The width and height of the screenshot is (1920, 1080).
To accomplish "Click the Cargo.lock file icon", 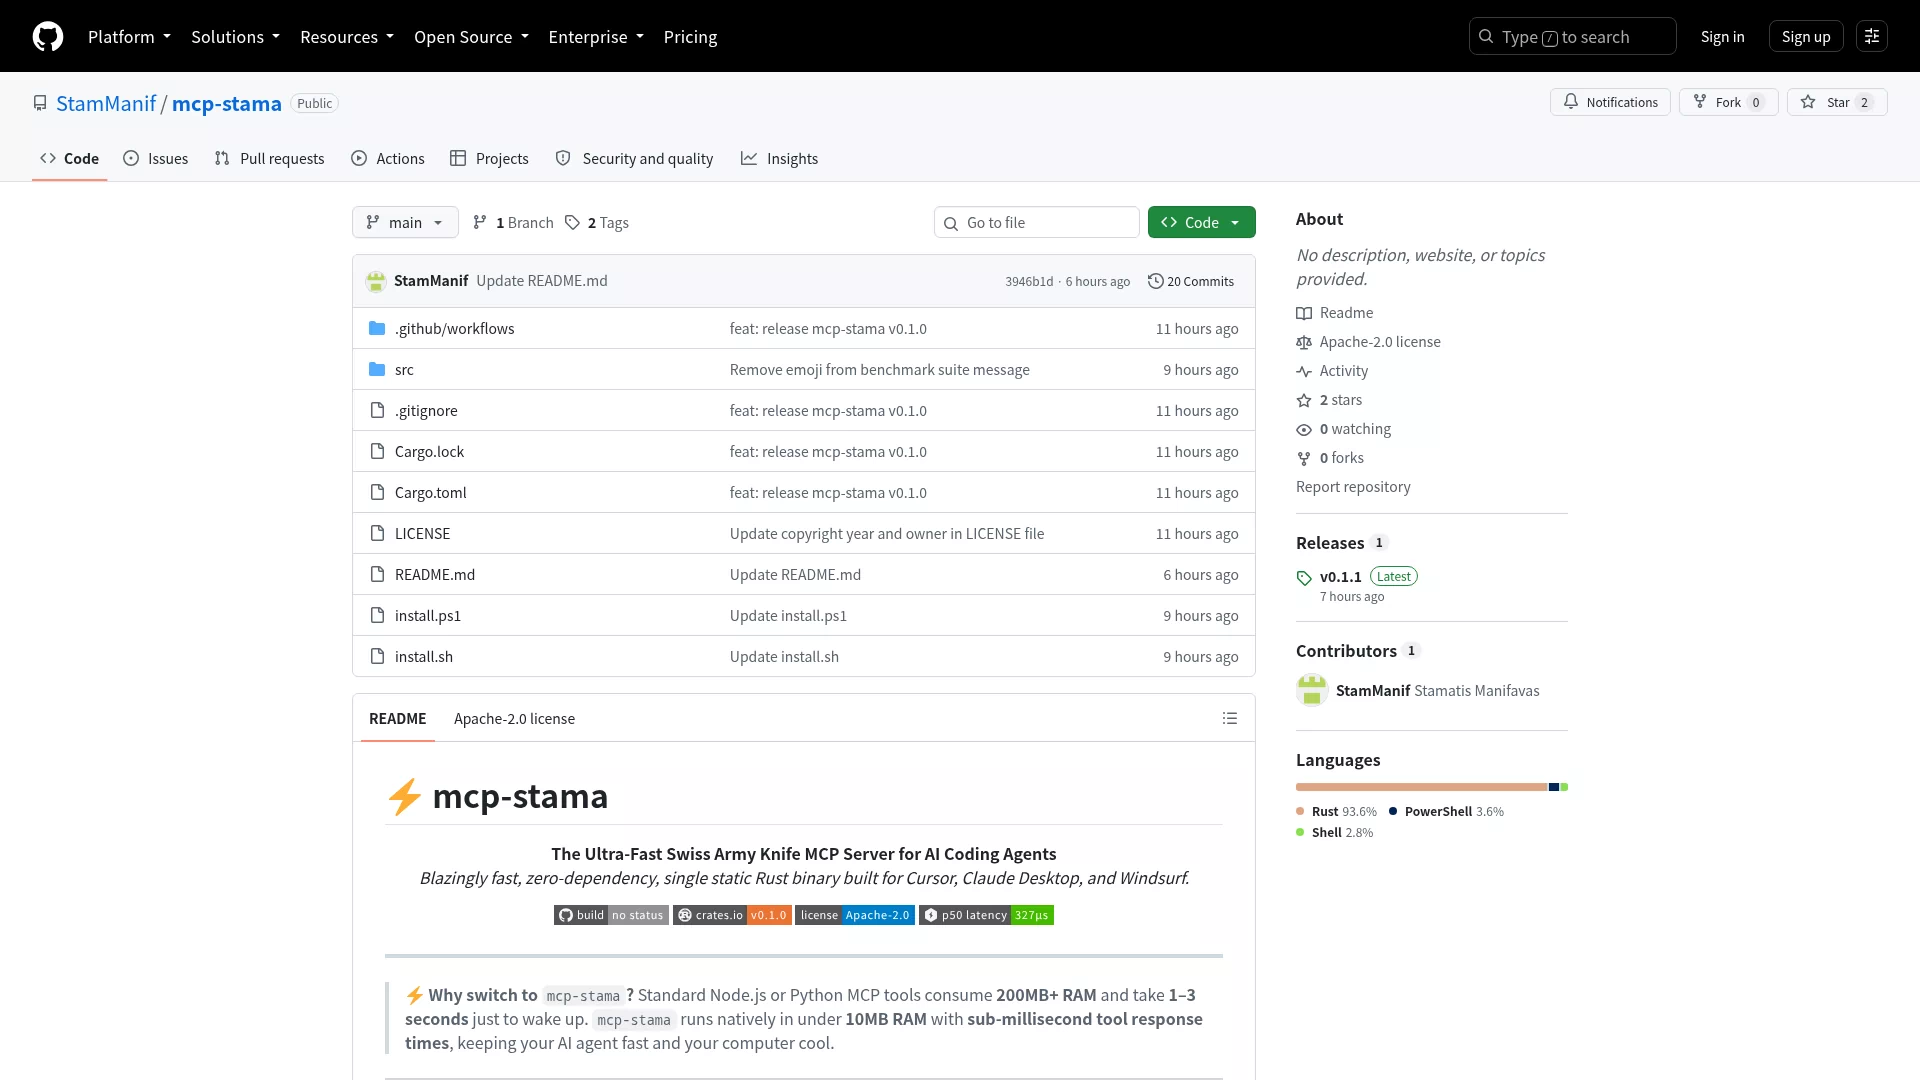I will point(377,451).
